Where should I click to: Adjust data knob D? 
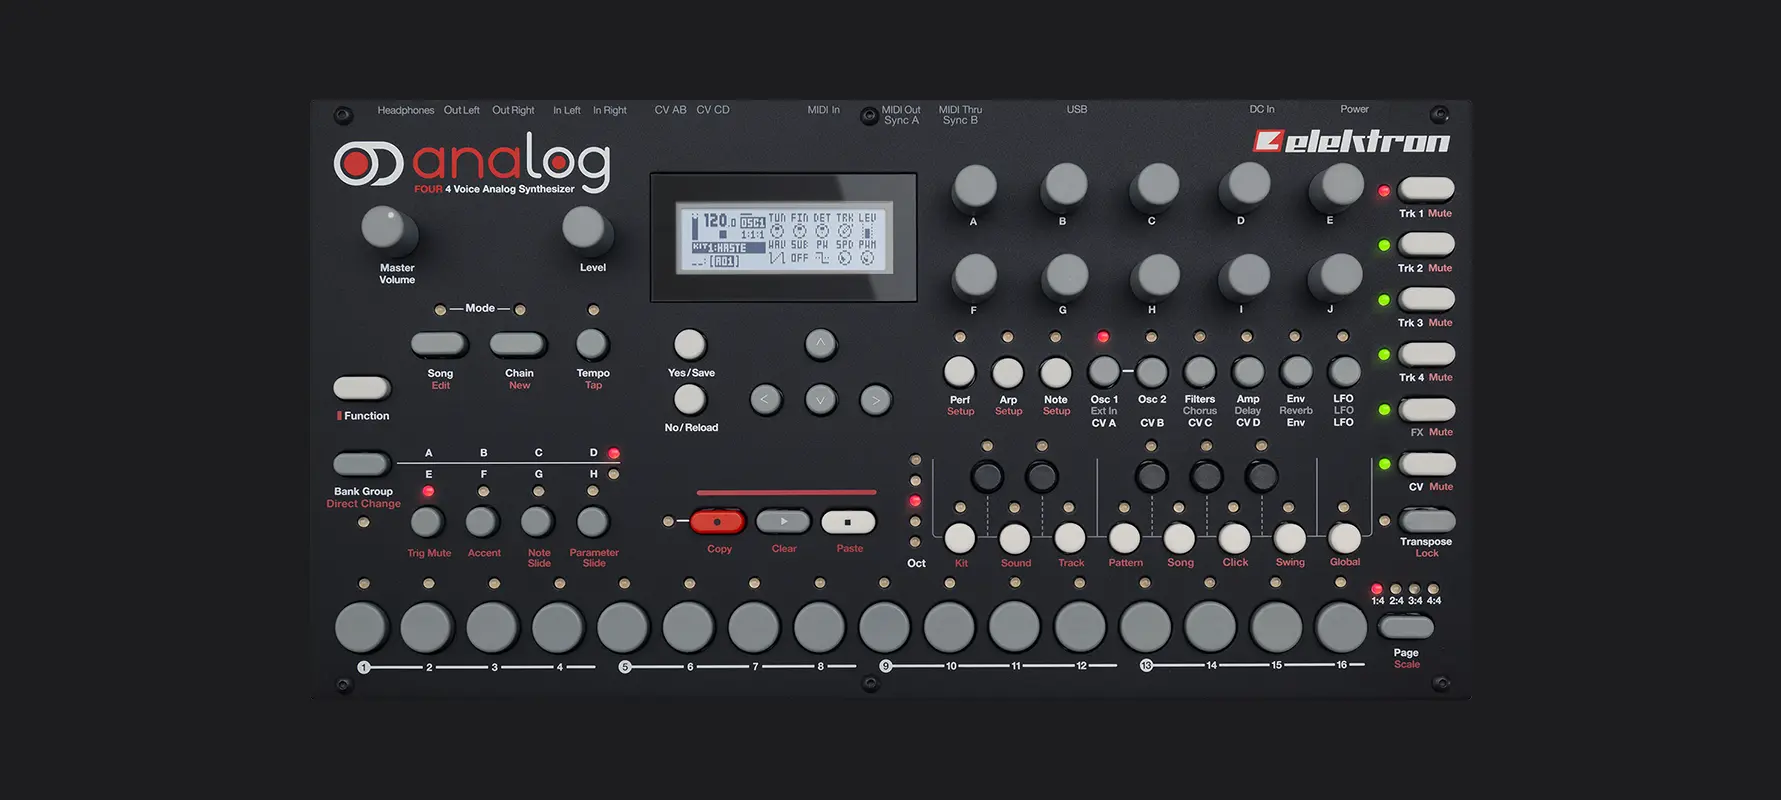coord(1247,186)
